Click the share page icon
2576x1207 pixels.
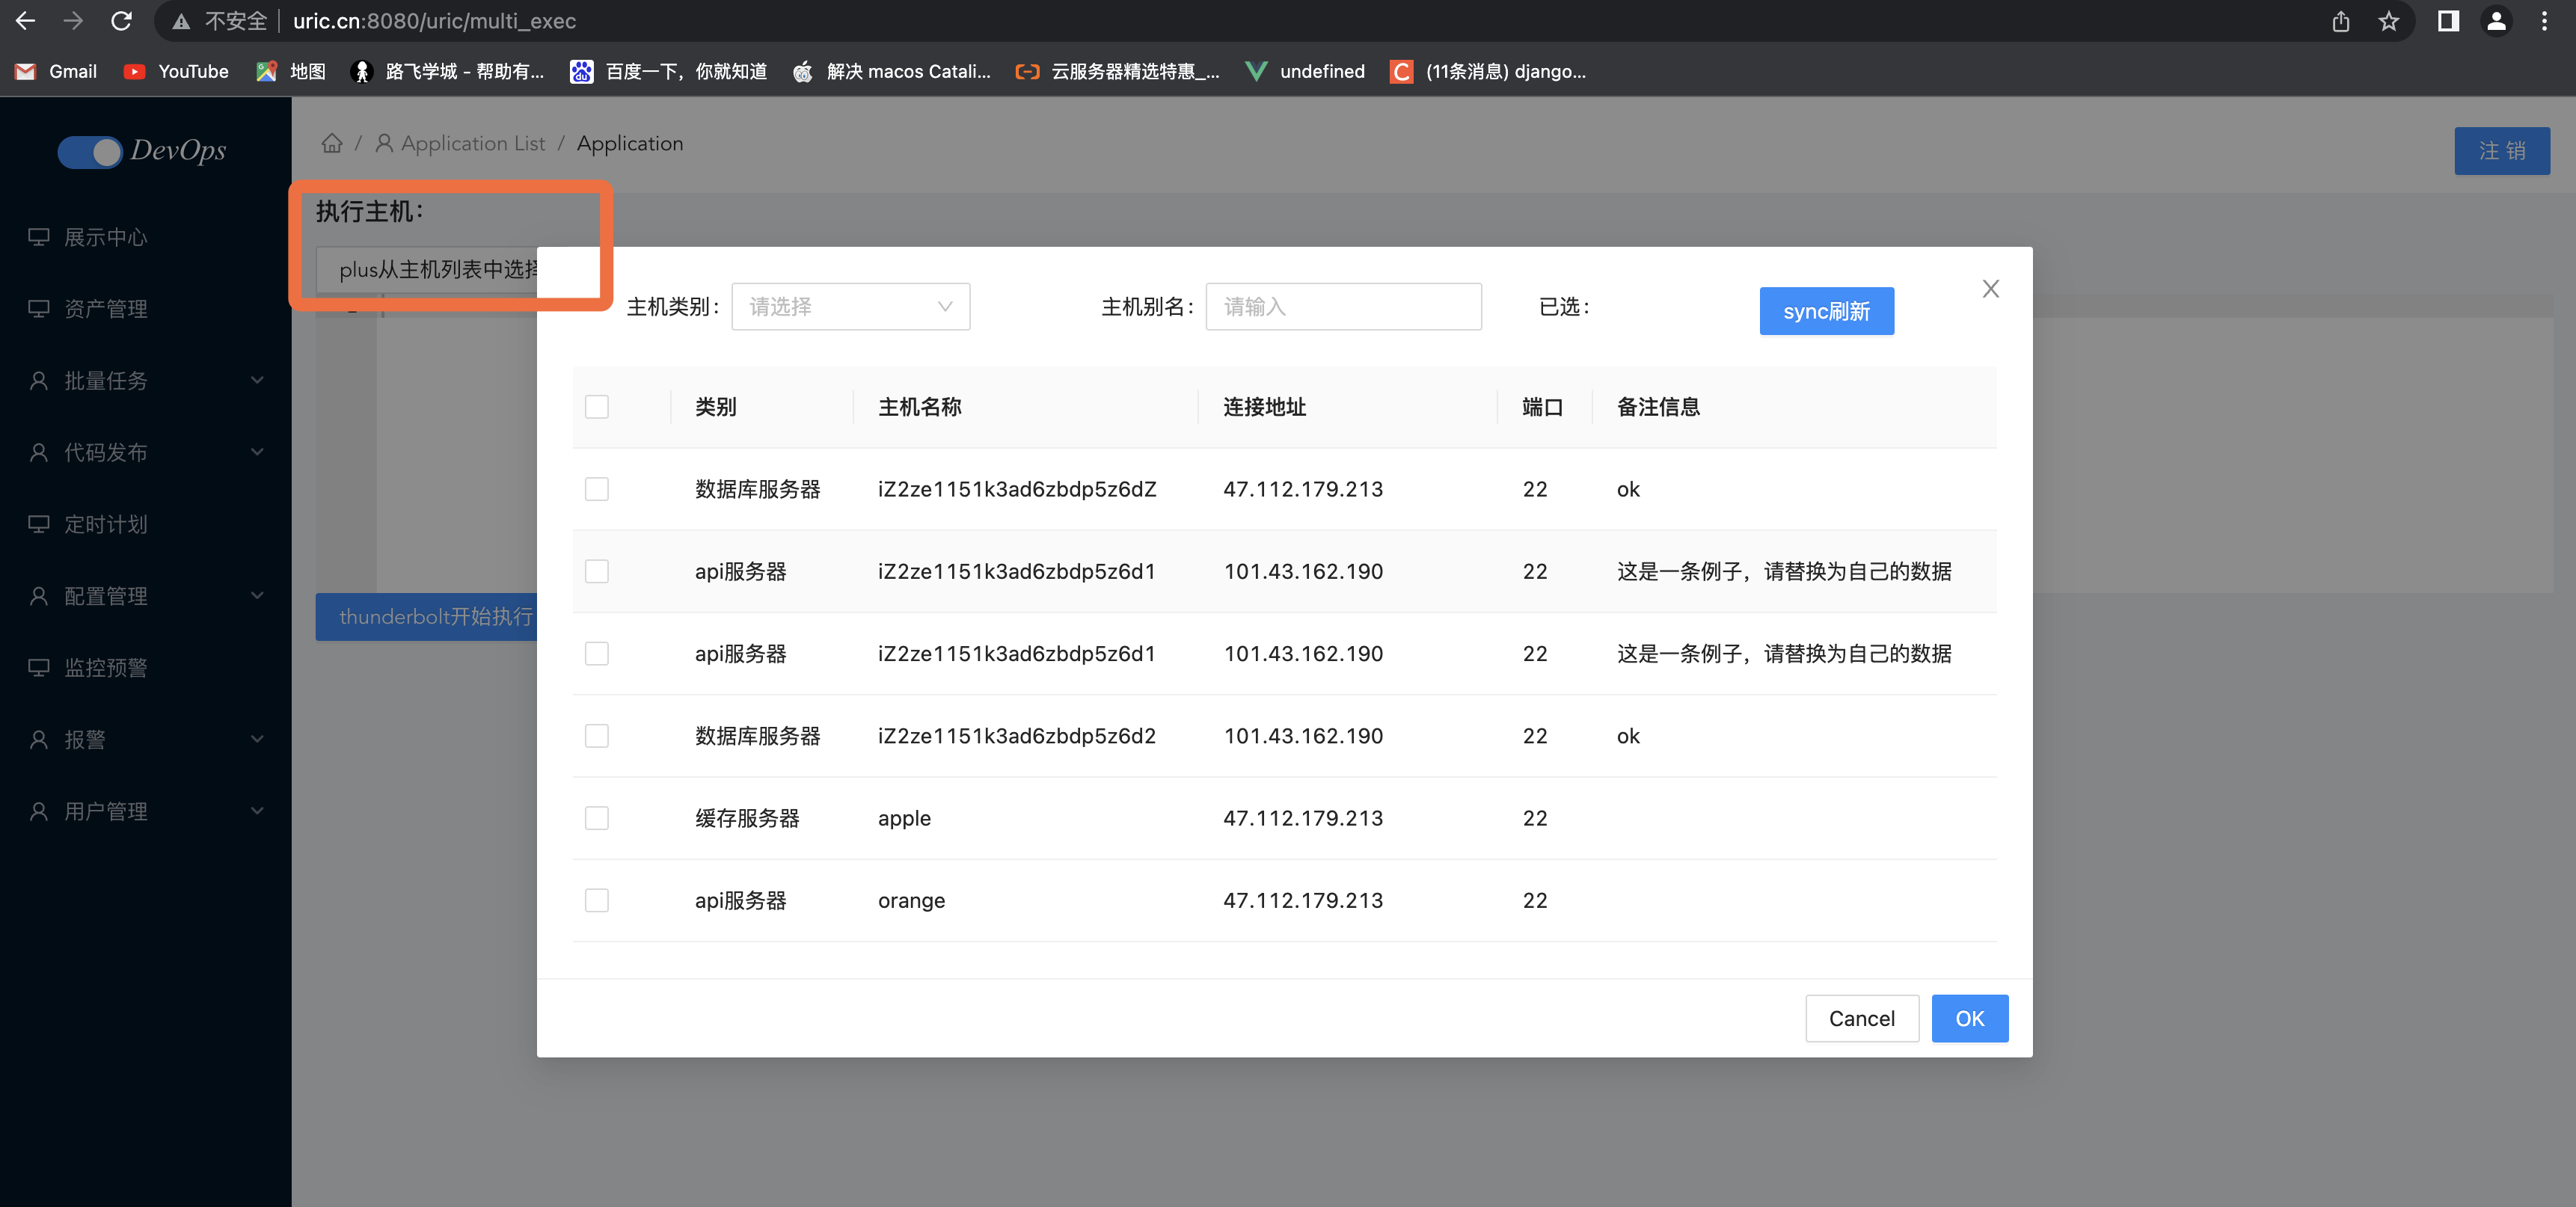pyautogui.click(x=2341, y=21)
